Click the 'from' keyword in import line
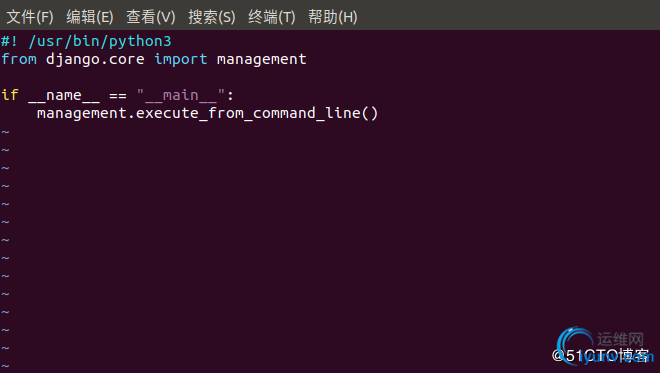This screenshot has width=660, height=373. tap(19, 59)
